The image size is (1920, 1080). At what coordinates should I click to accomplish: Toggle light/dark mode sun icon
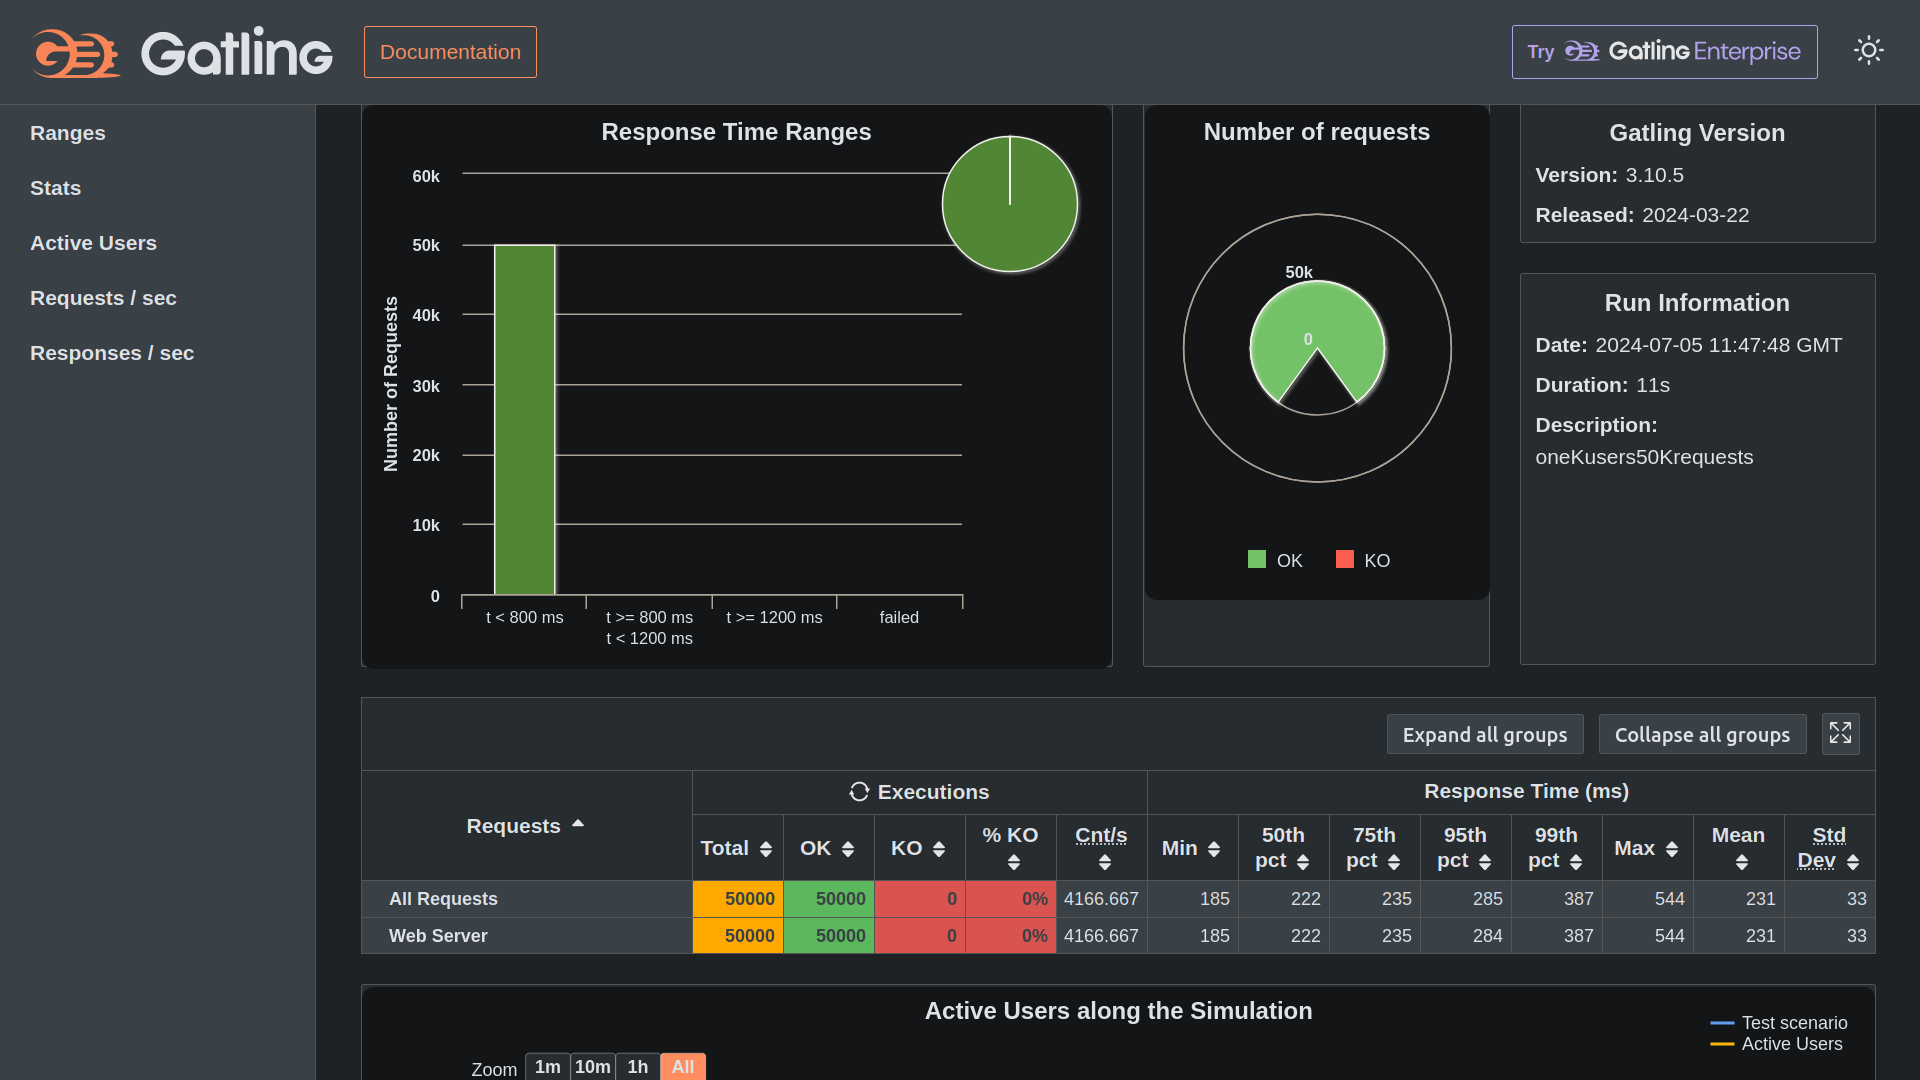pos(1869,50)
